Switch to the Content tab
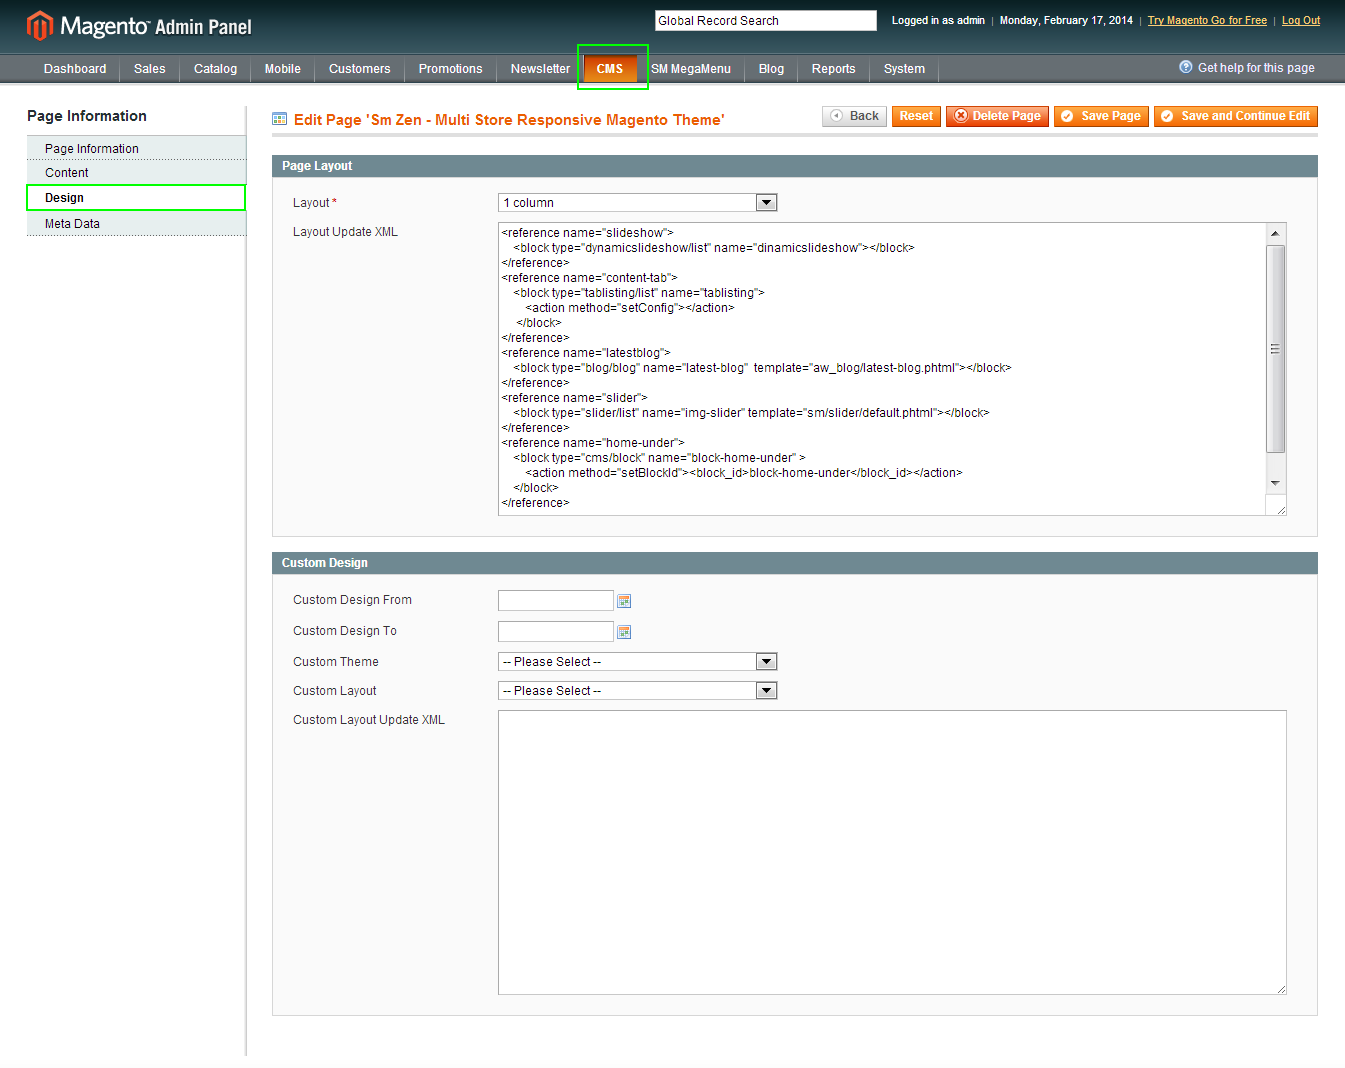 click(136, 173)
